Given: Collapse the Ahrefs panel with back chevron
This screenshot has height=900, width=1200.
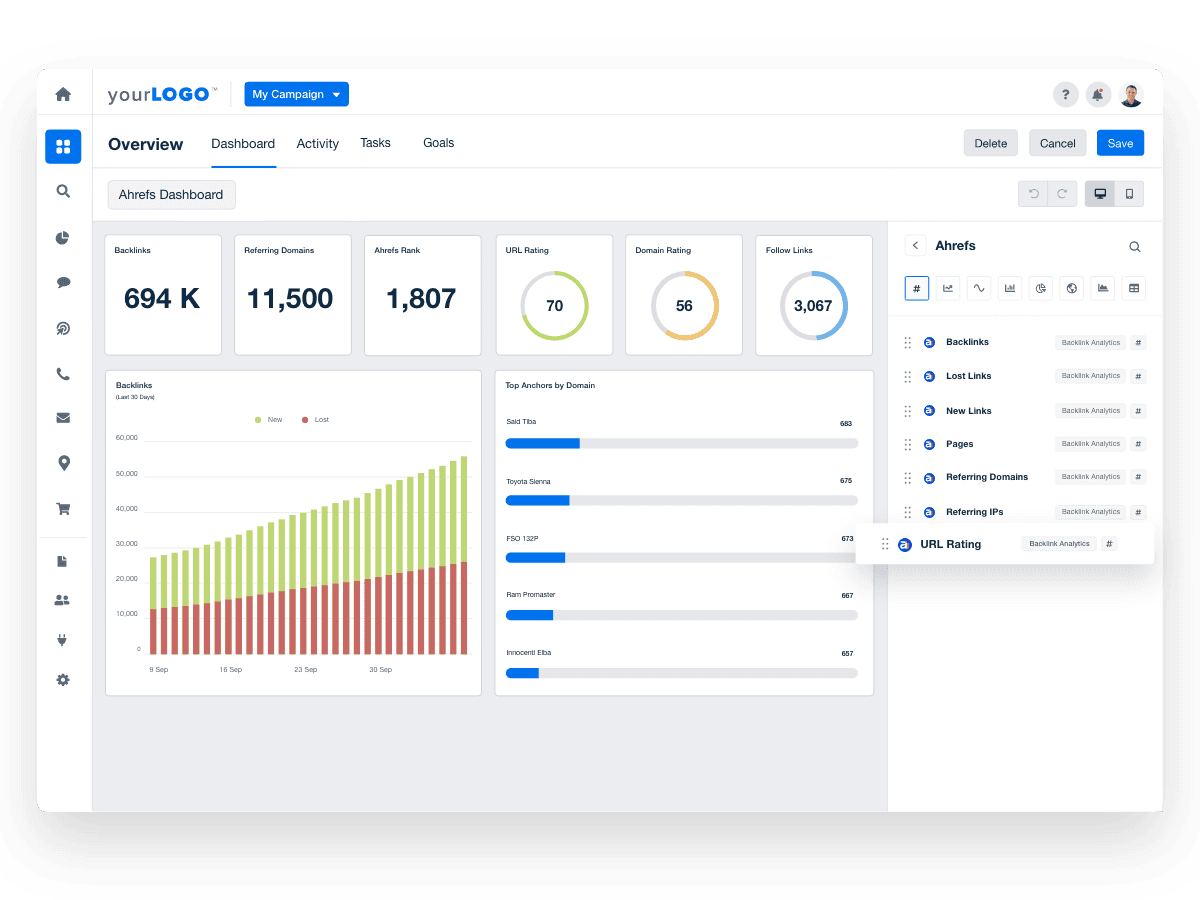Looking at the screenshot, I should [916, 245].
